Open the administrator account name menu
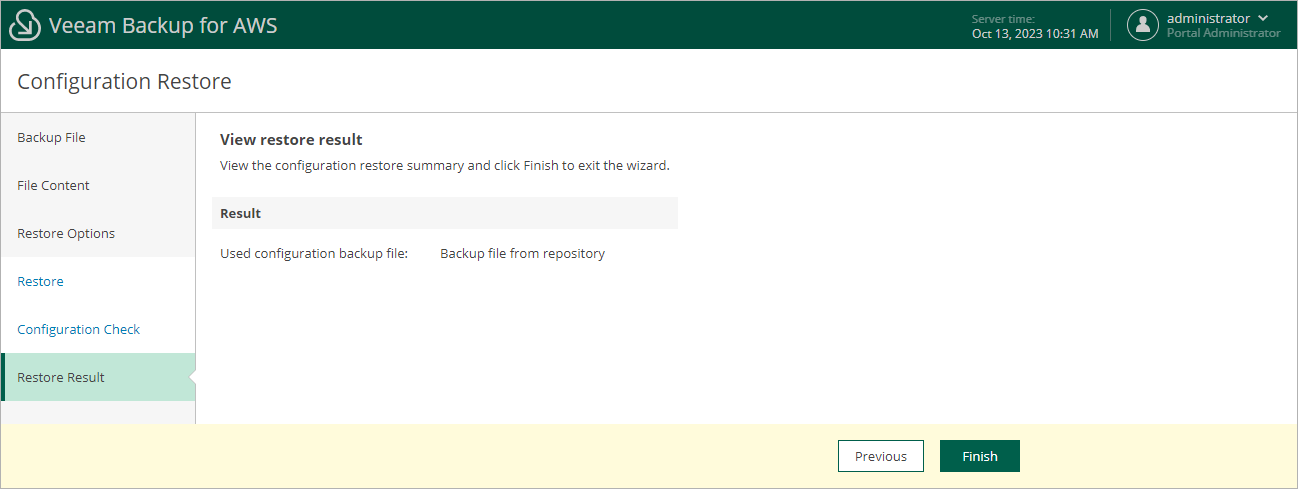 [x=1208, y=18]
